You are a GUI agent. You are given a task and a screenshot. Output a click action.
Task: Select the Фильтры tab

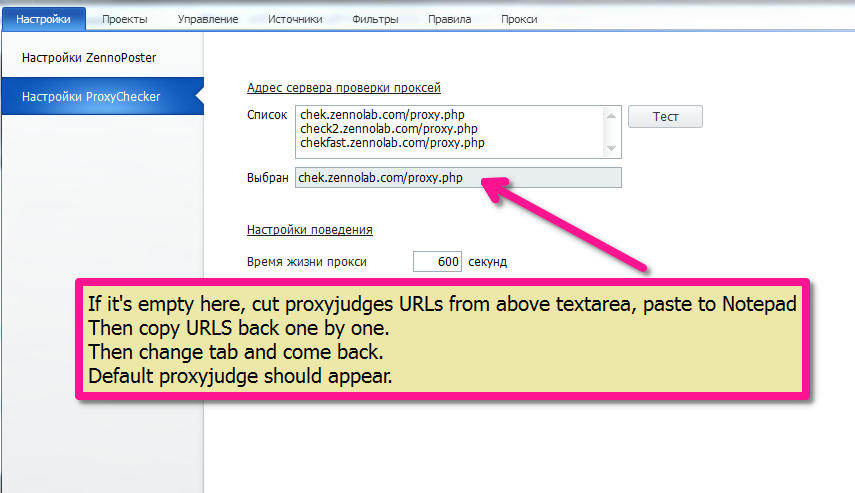coord(375,19)
